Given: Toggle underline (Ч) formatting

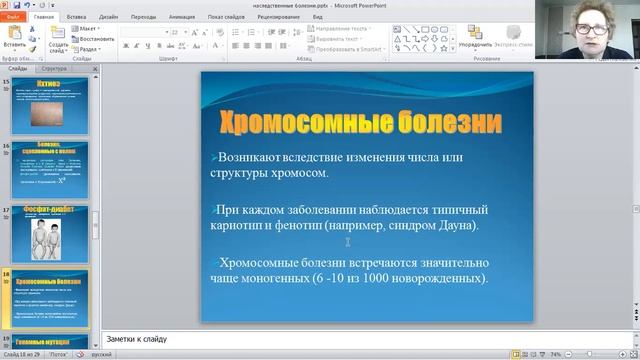Looking at the screenshot, I should [x=148, y=46].
